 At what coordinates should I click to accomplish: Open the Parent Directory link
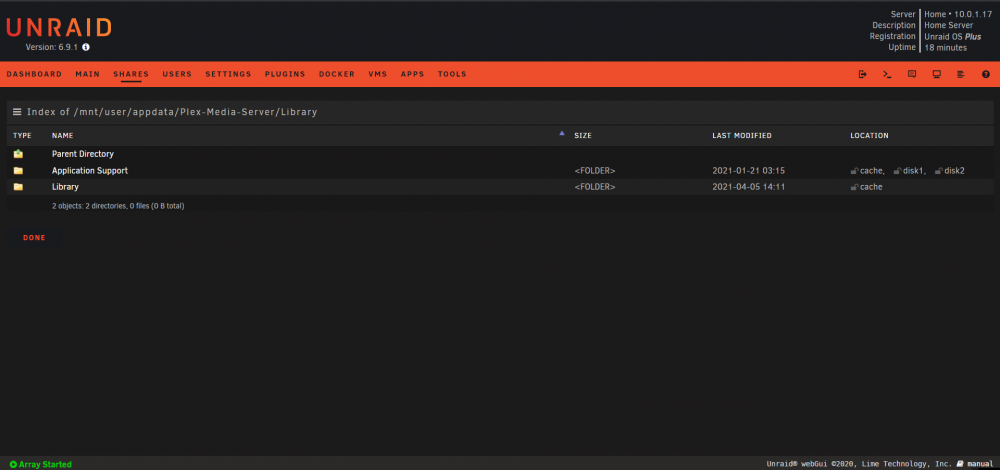[x=83, y=154]
